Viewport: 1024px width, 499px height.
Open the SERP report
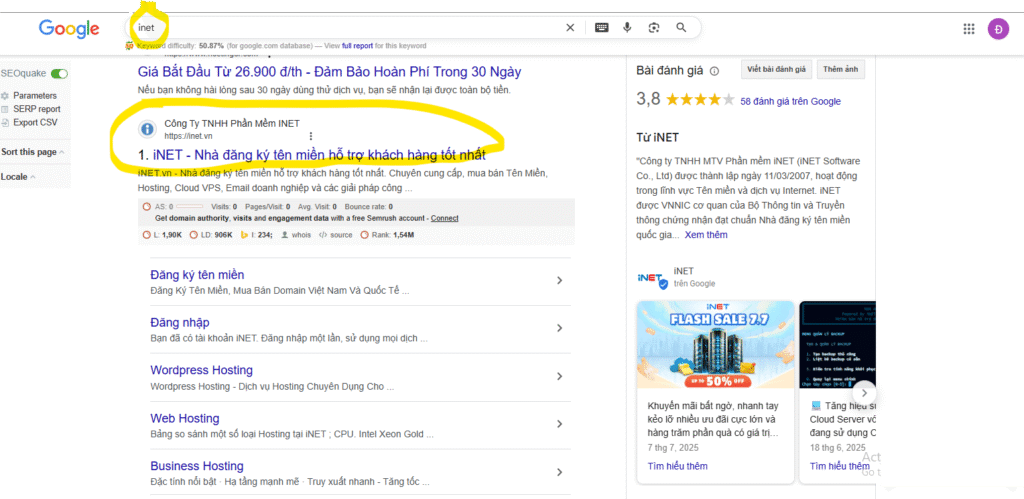click(37, 109)
